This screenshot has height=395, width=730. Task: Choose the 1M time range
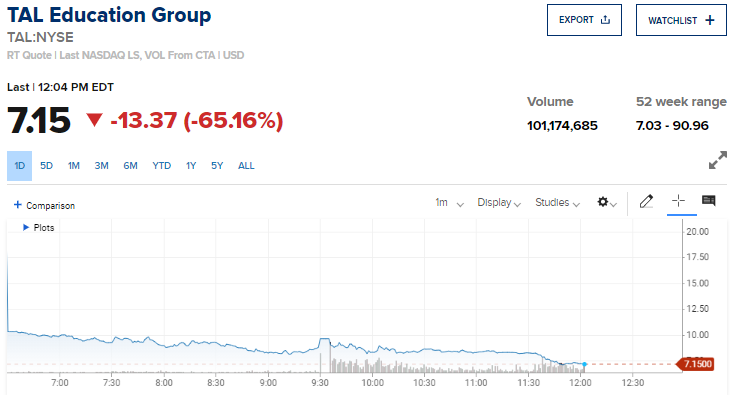pyautogui.click(x=74, y=166)
